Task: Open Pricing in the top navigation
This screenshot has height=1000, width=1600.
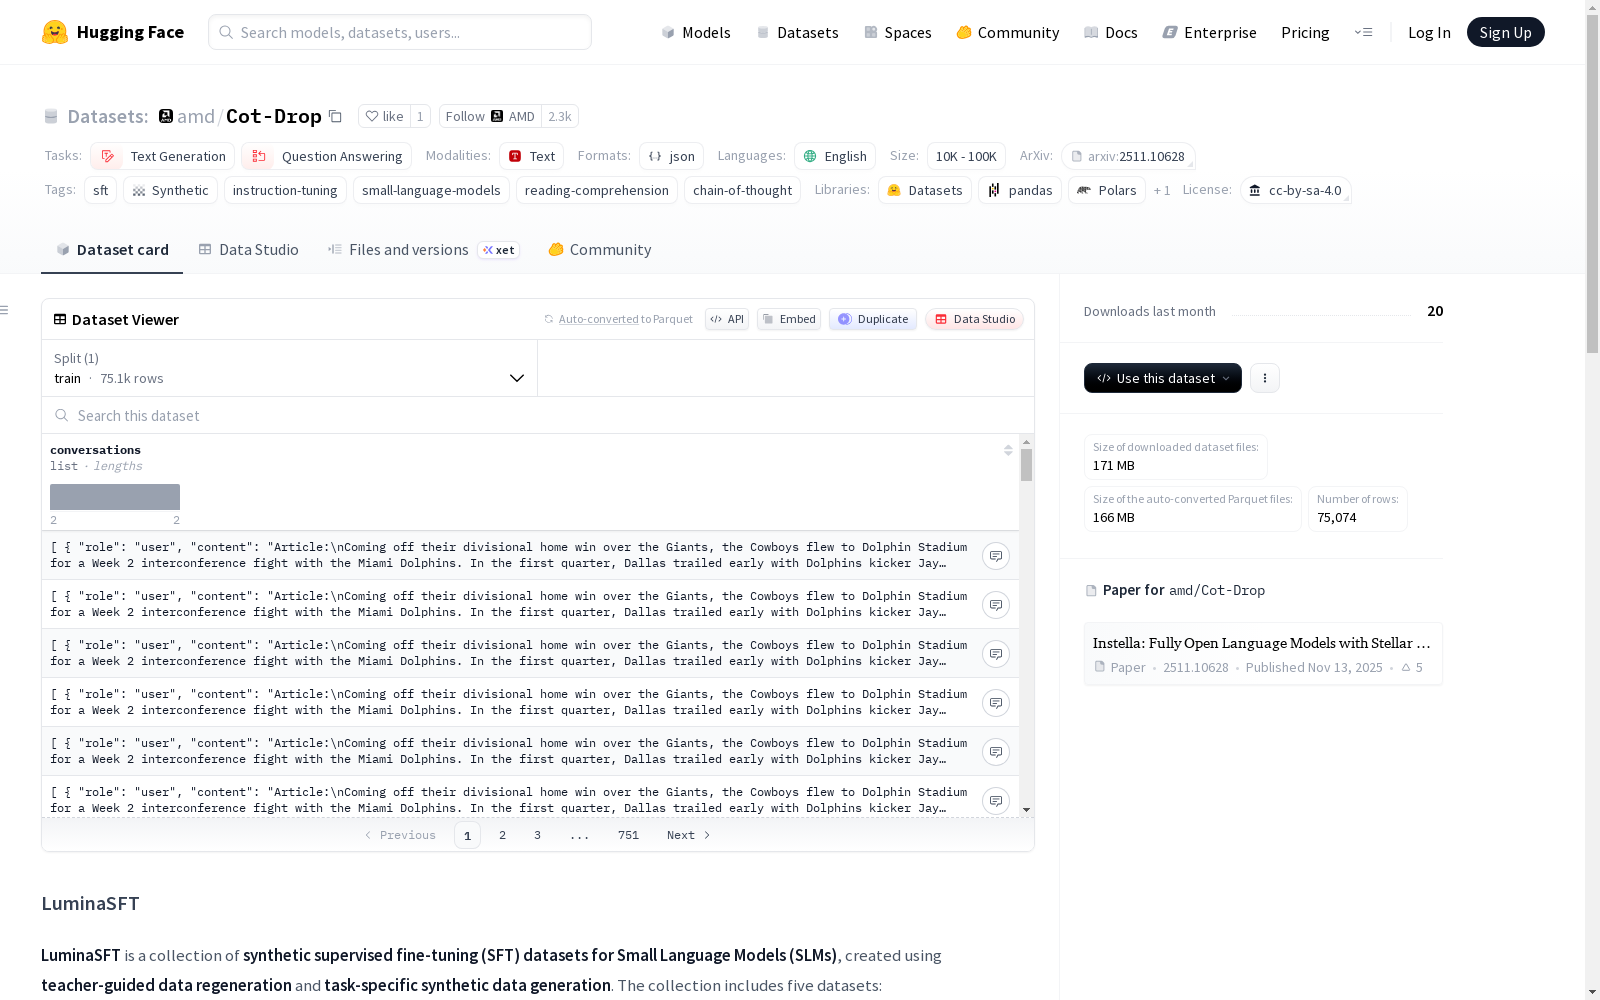Action: (x=1305, y=32)
